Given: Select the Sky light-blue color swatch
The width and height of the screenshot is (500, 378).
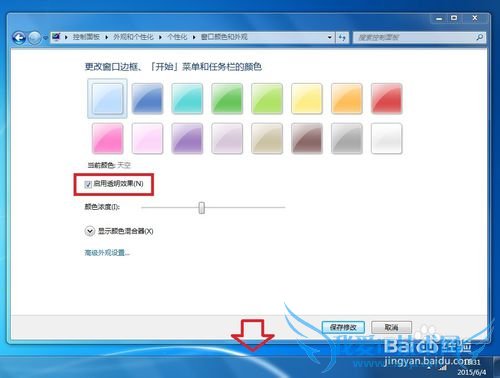Looking at the screenshot, I should pos(107,99).
